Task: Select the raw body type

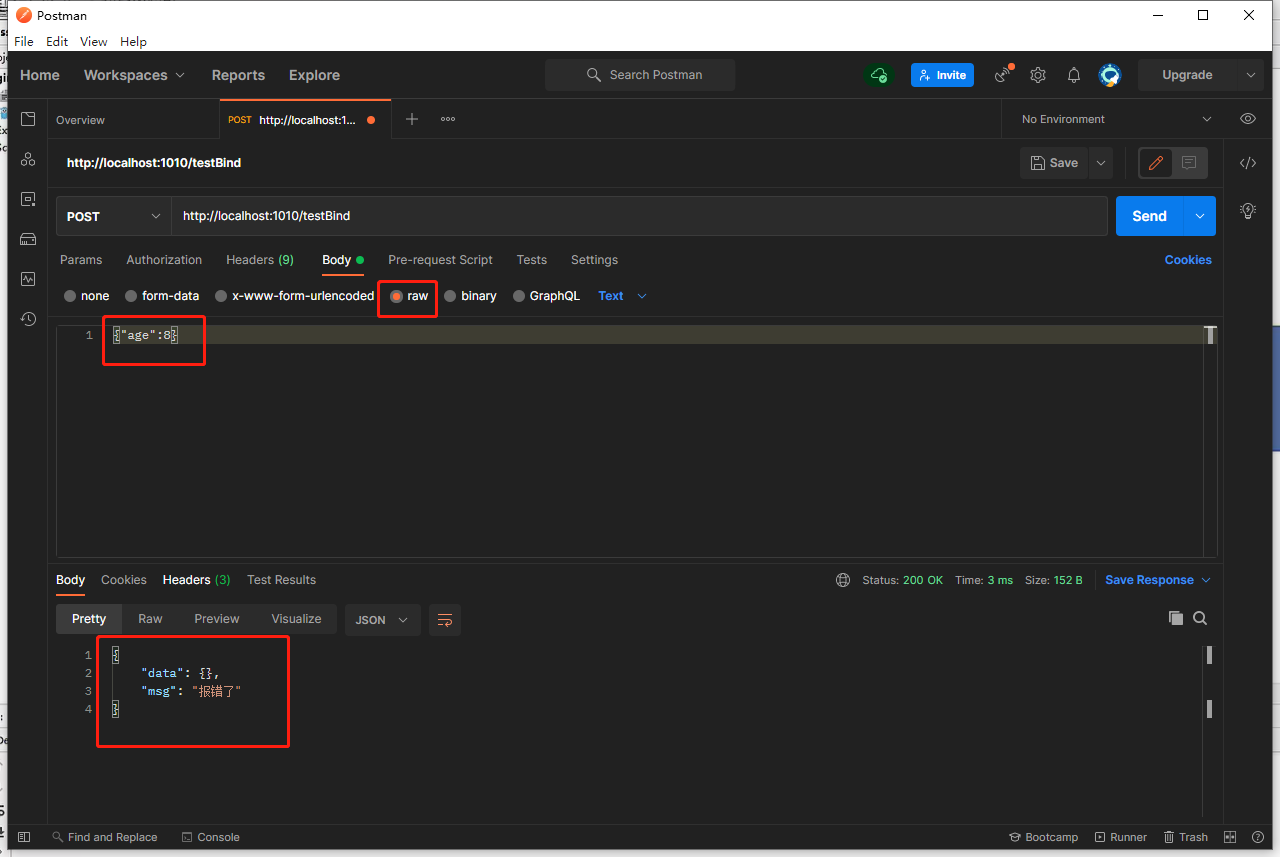Action: (x=409, y=296)
